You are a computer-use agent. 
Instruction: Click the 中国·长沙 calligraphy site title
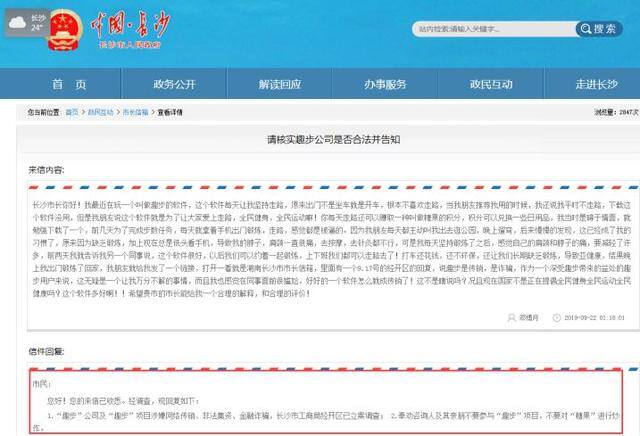pos(129,24)
